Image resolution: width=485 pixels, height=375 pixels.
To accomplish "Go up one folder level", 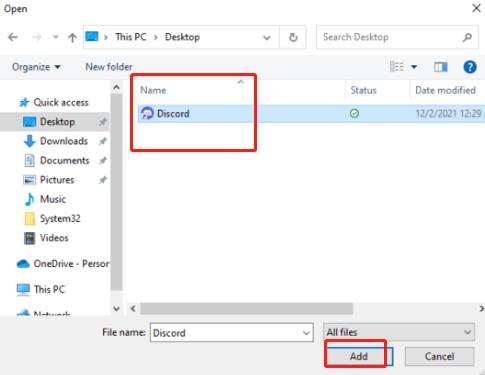I will 72,37.
